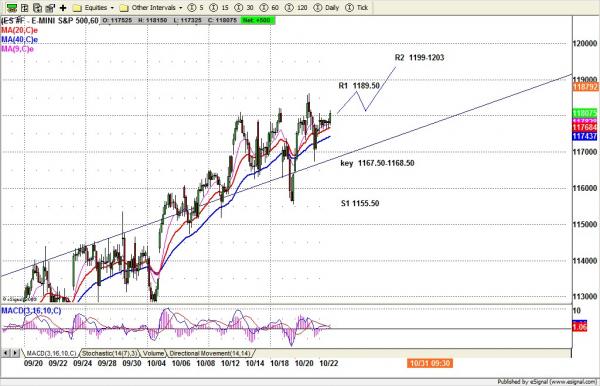Click the refresh page icon in toolbar
The width and height of the screenshot is (600, 386).
(x=38, y=8)
